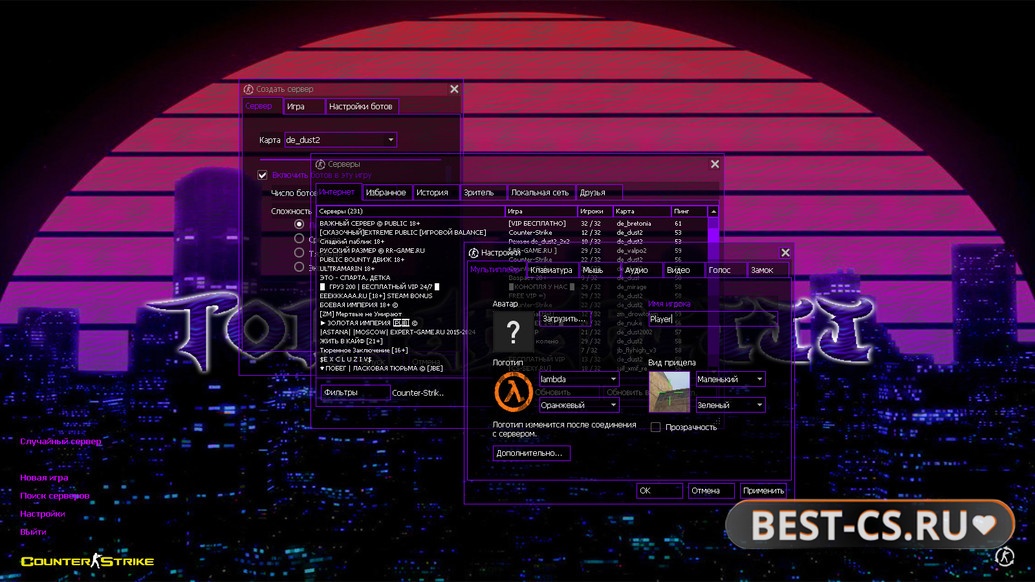This screenshot has height=582, width=1035.
Task: Open Настройки ботов tab in Создать сервер
Action: [x=360, y=106]
